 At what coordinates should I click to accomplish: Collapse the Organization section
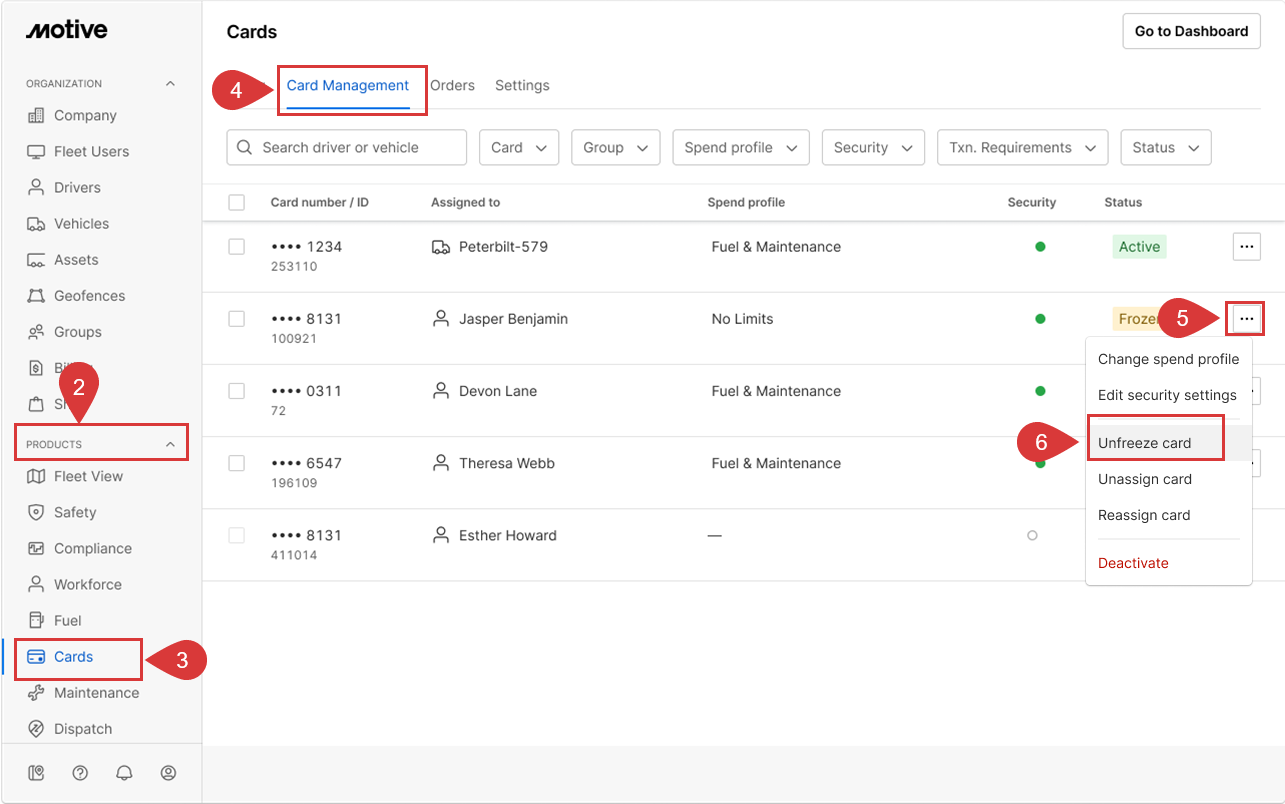click(170, 84)
